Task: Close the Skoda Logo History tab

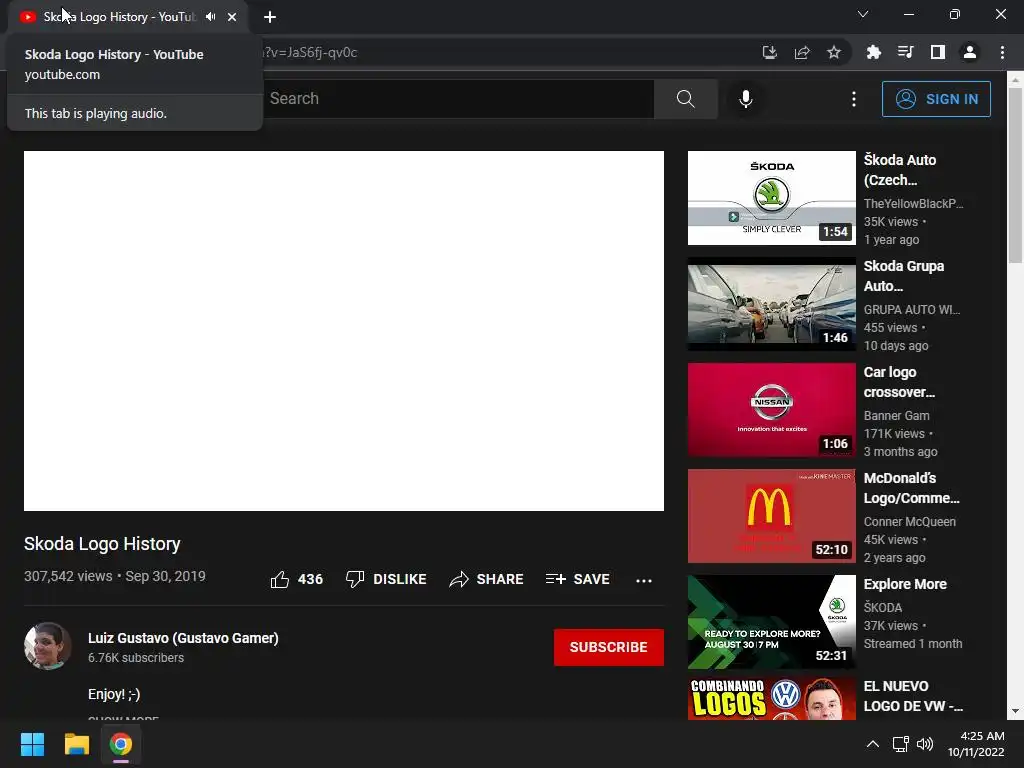Action: (x=232, y=17)
